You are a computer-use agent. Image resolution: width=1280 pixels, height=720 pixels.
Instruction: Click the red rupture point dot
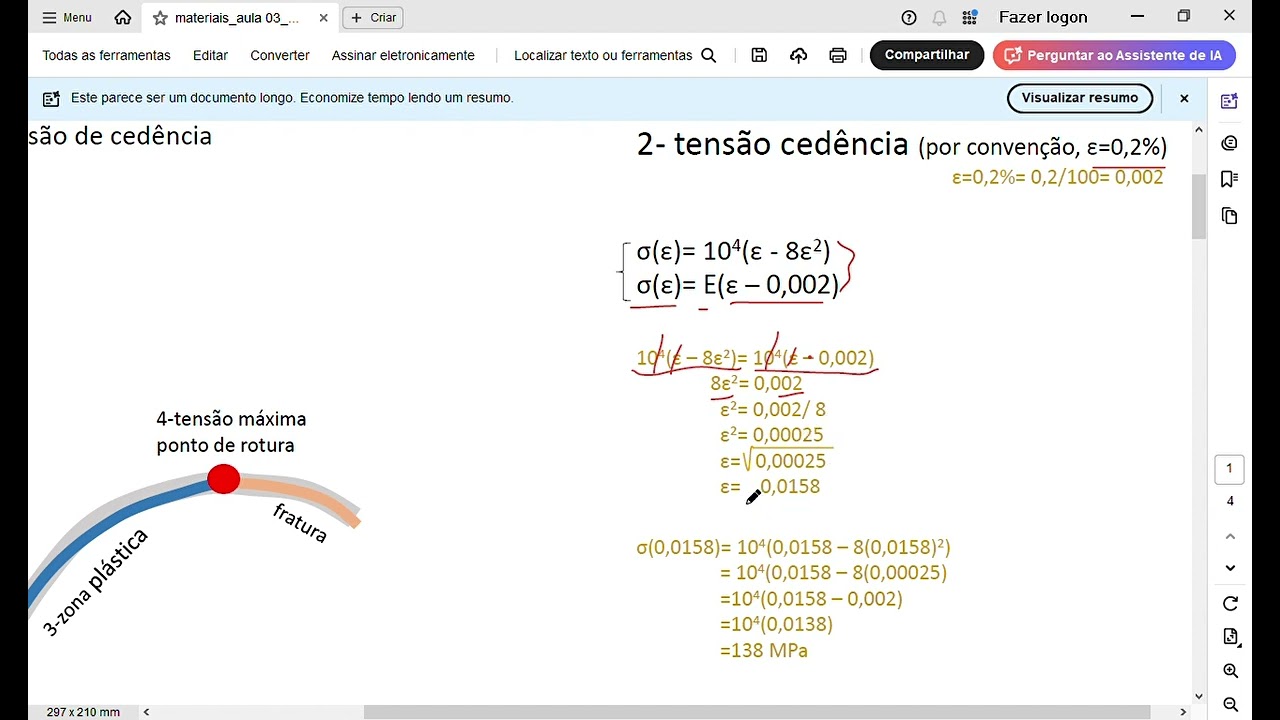tap(224, 479)
